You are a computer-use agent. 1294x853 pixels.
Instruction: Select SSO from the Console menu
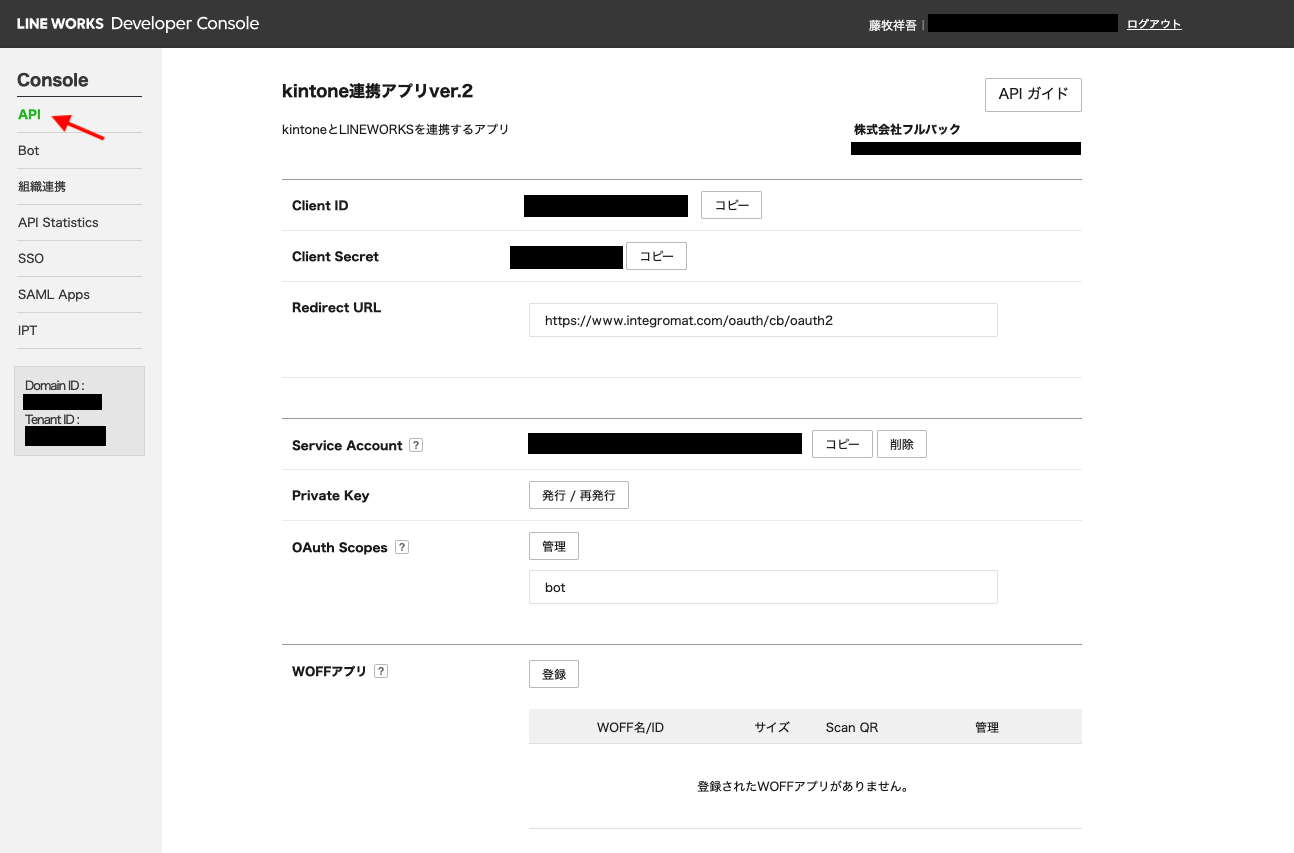[31, 259]
